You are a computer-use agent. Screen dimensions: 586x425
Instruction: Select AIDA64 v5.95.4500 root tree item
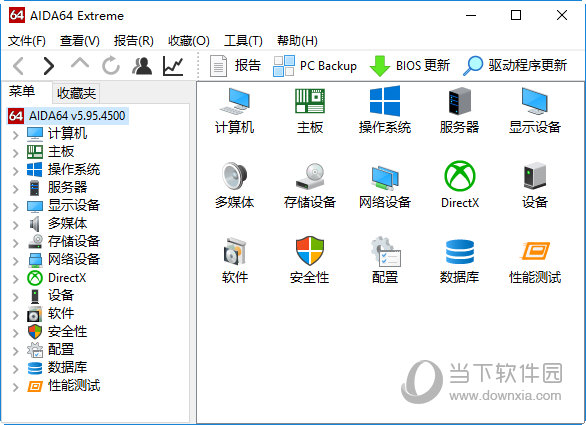[68, 116]
